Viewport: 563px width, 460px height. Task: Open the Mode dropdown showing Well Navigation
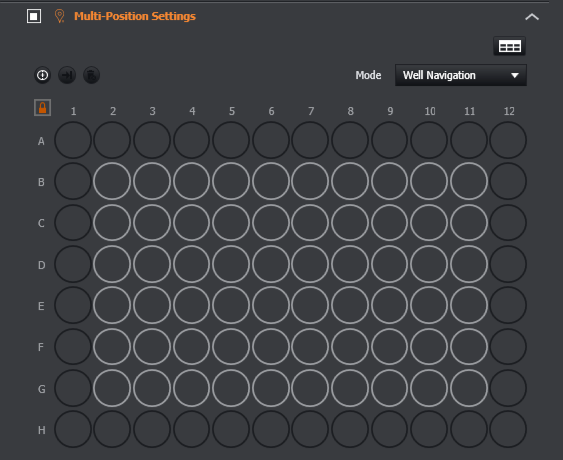click(x=461, y=75)
